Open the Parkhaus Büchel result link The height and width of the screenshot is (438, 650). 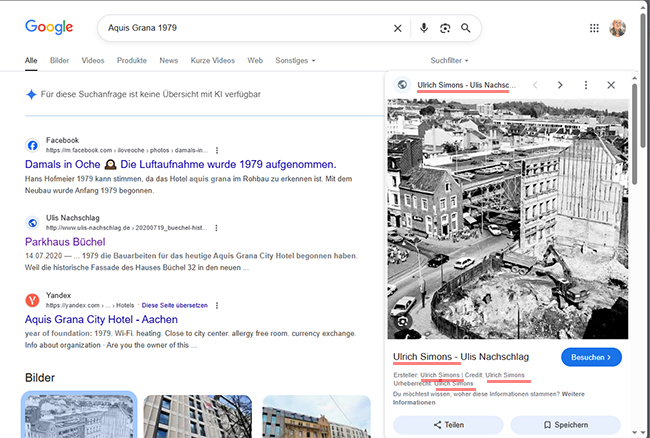(x=65, y=242)
